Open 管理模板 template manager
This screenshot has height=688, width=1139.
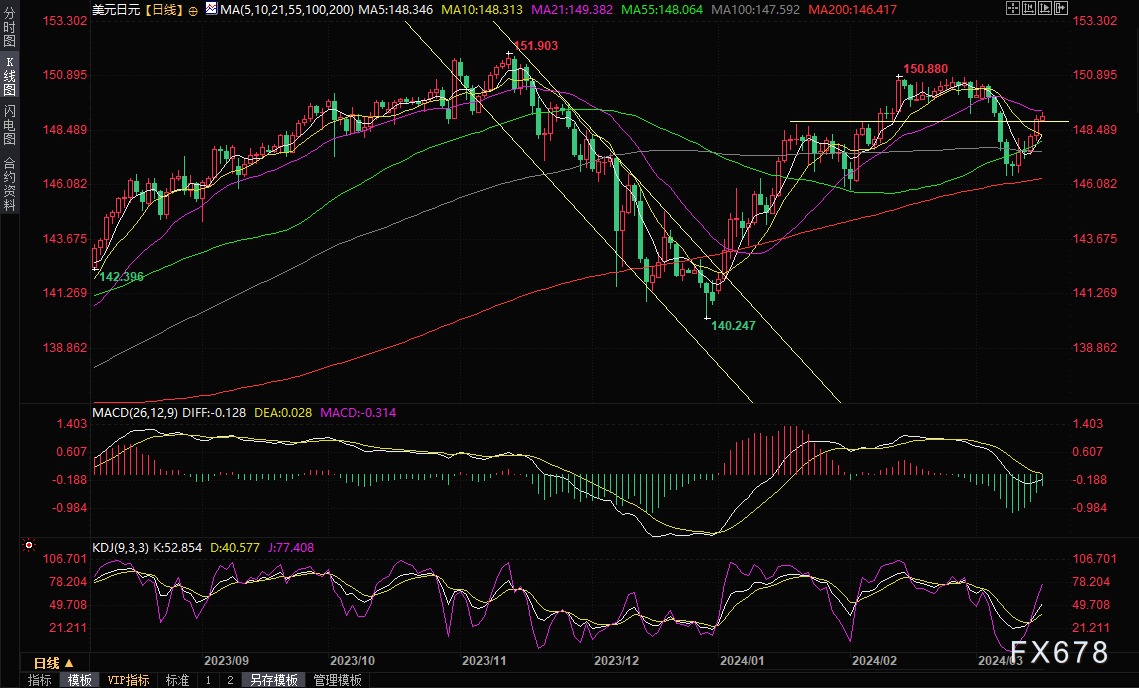(x=337, y=680)
